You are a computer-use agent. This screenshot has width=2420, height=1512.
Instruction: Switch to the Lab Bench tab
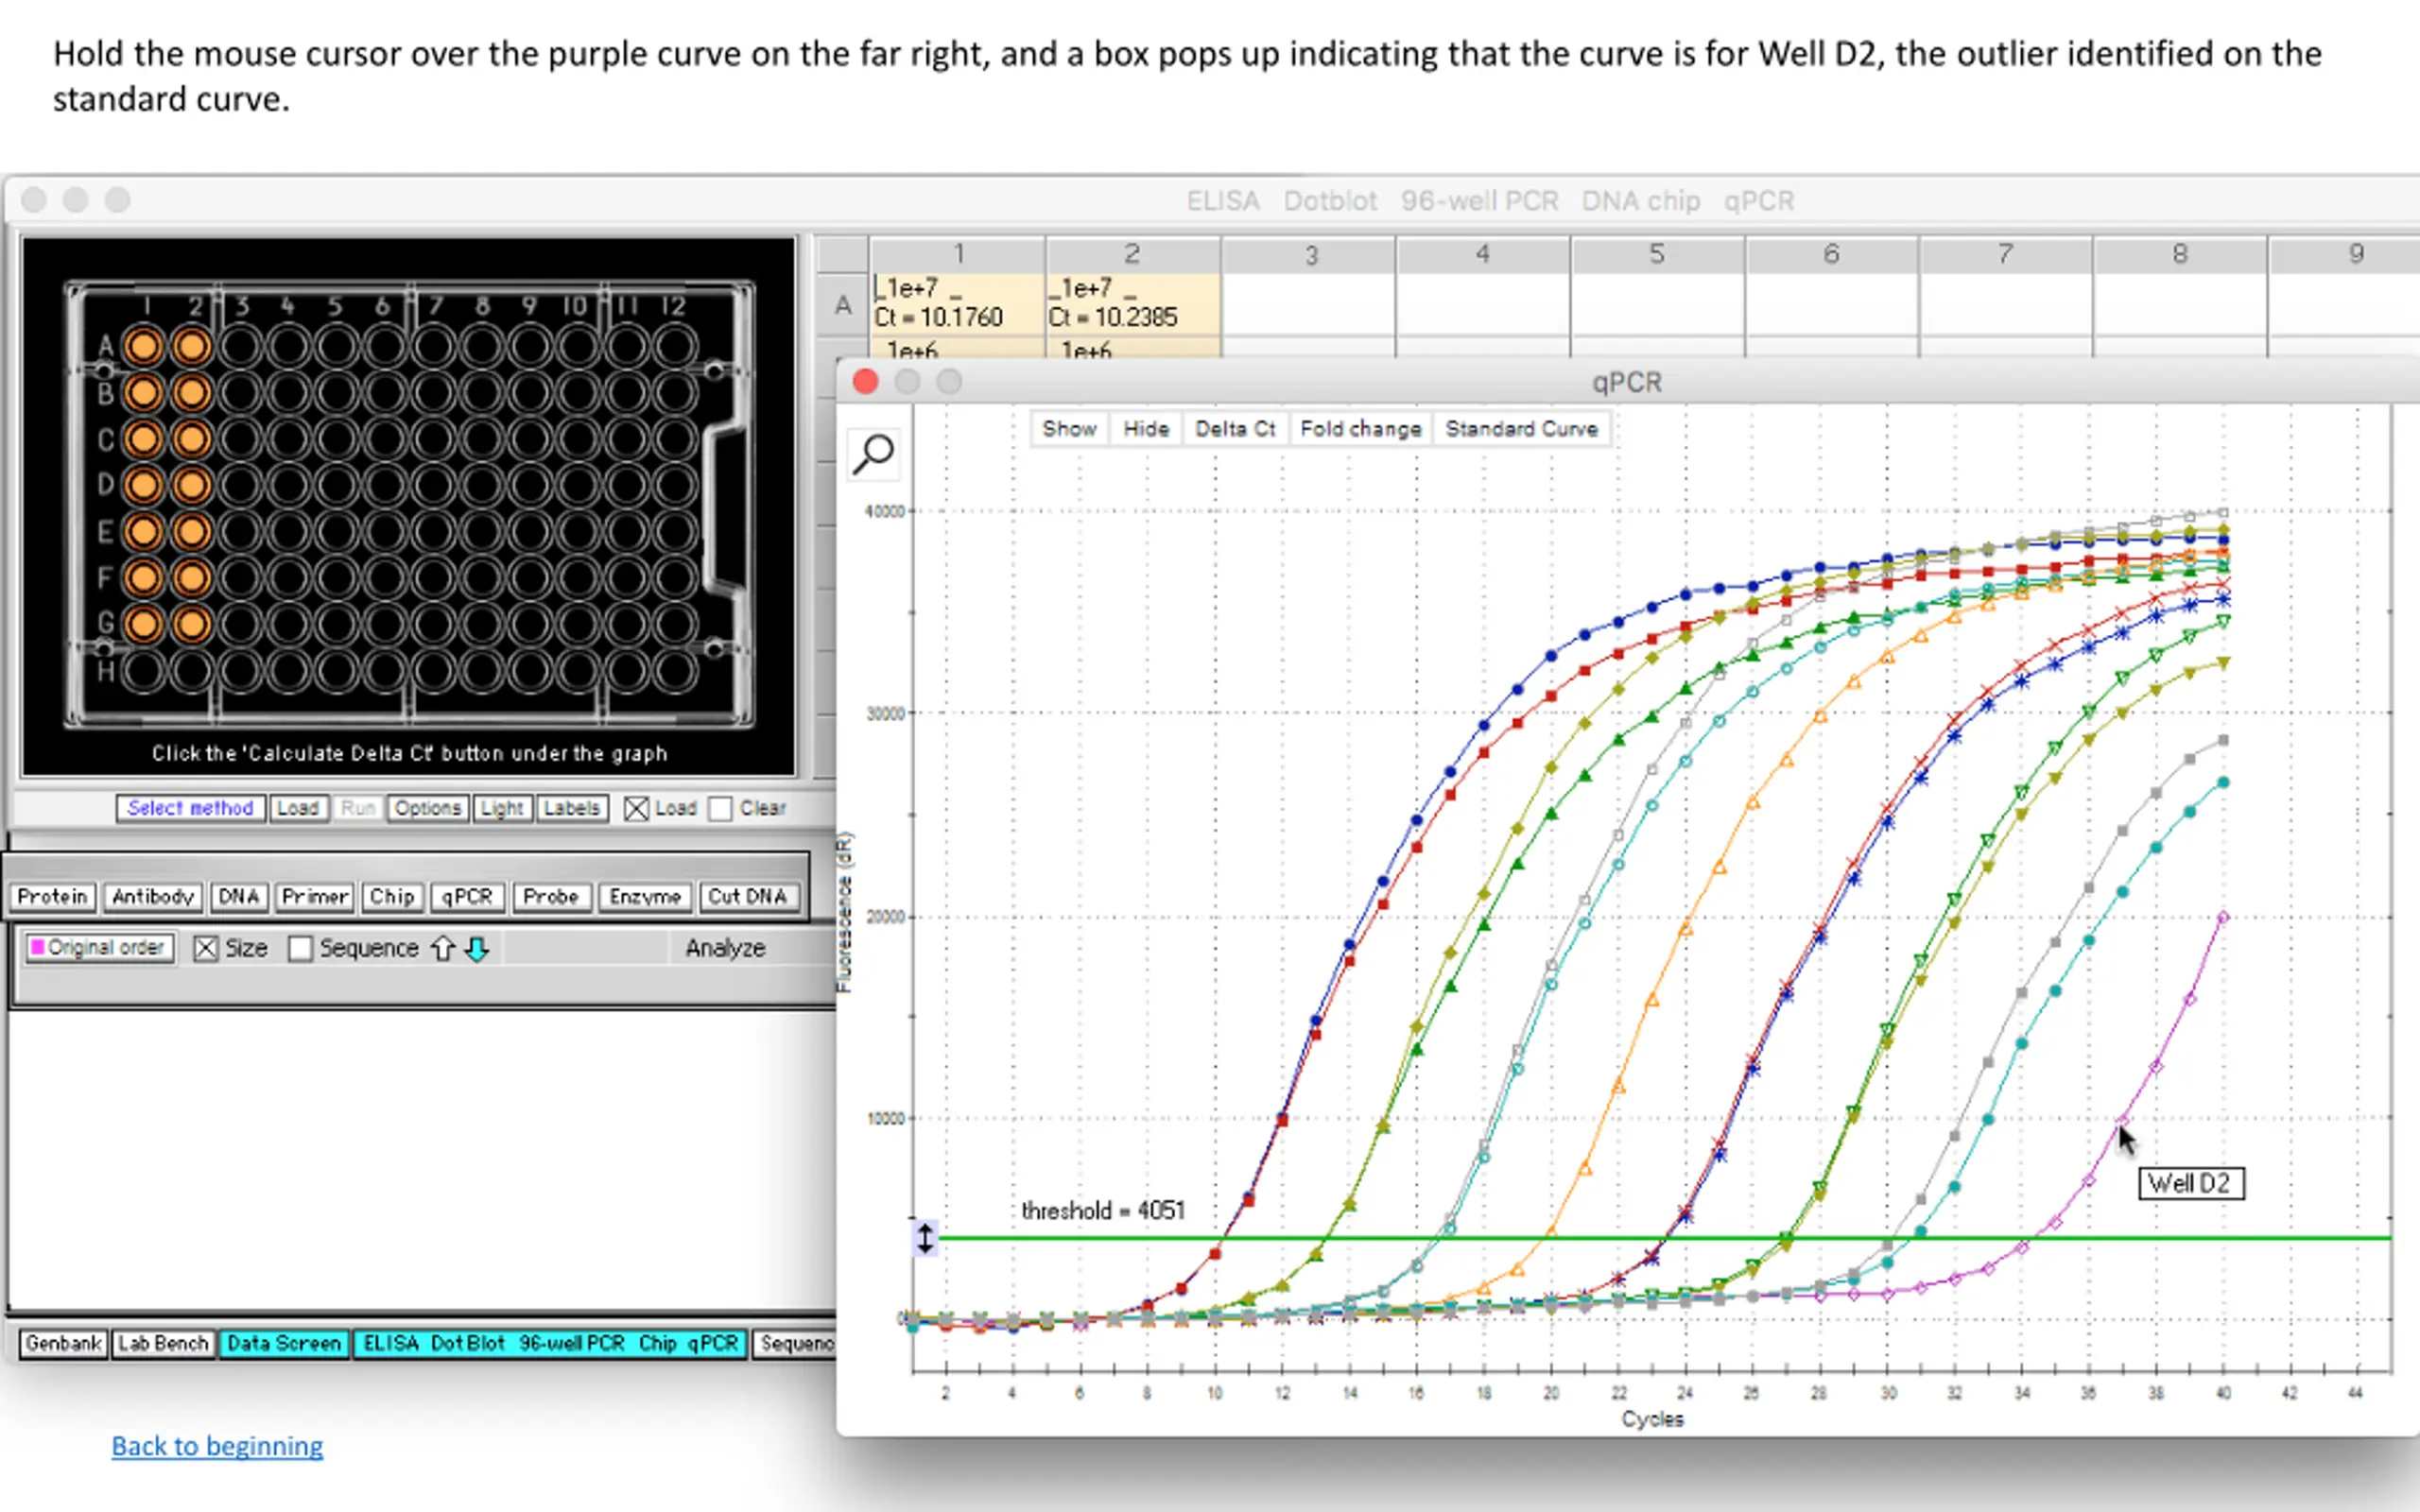pyautogui.click(x=163, y=1343)
